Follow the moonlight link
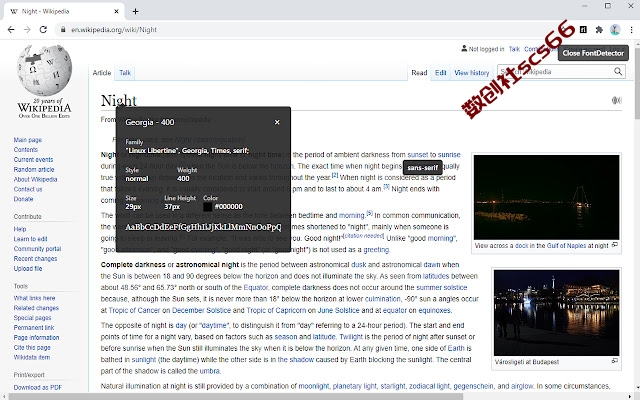This screenshot has width=640, height=400. pyautogui.click(x=313, y=386)
